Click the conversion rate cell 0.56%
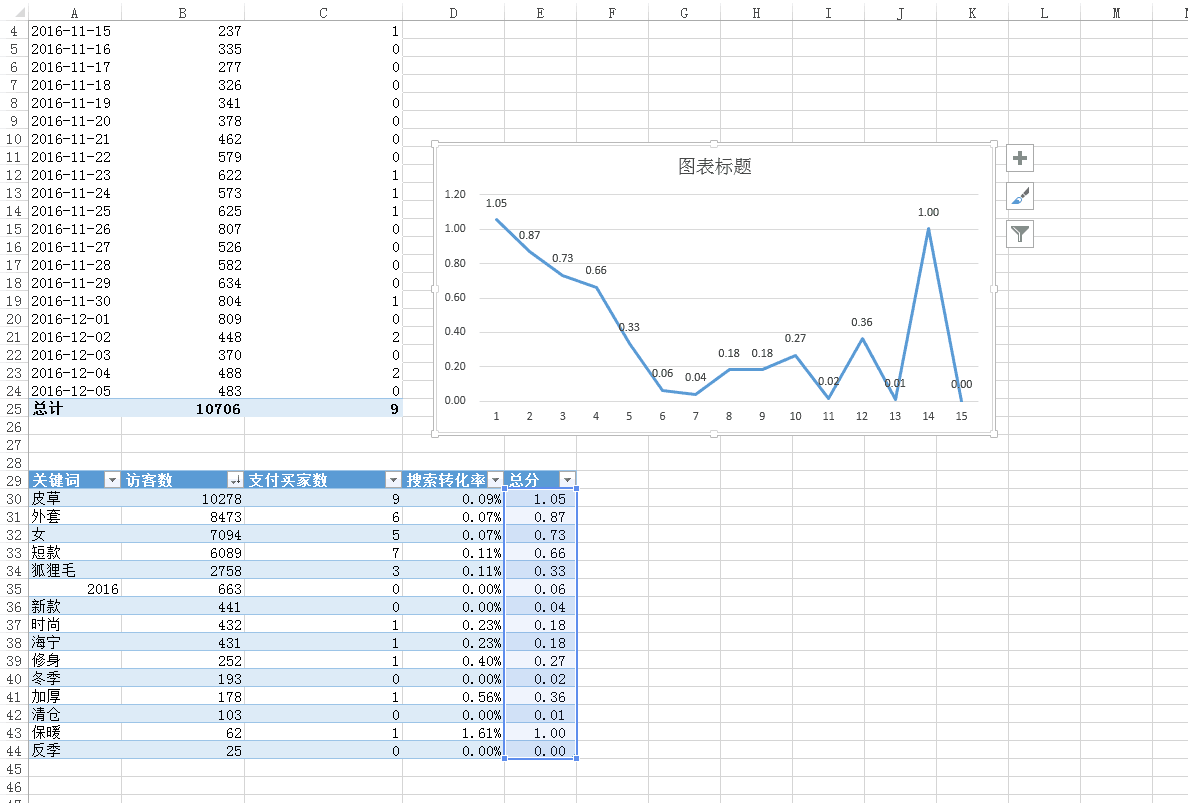Screen dimensions: 1188x803 click(x=453, y=696)
